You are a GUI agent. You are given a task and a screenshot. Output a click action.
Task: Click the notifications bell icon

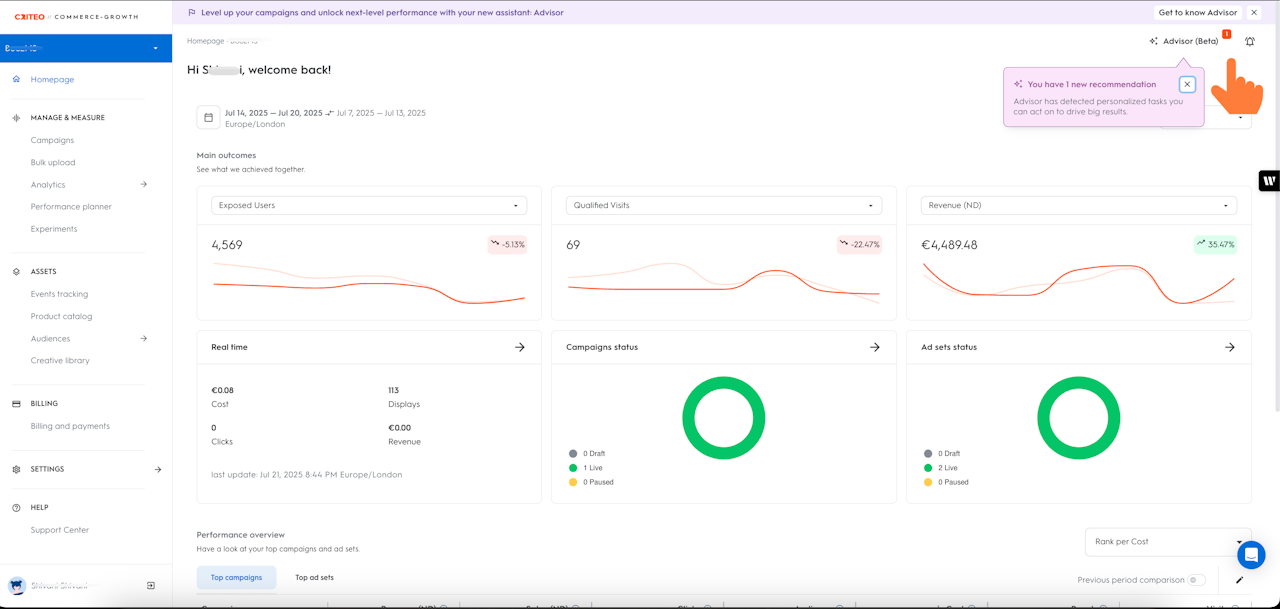pyautogui.click(x=1249, y=42)
